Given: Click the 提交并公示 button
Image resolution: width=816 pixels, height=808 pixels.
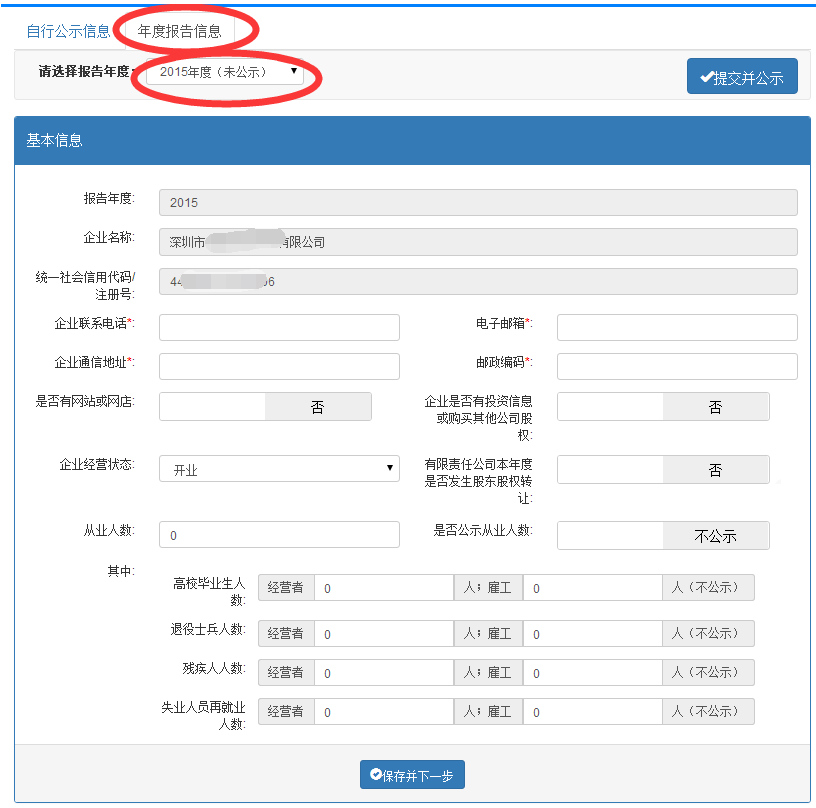Looking at the screenshot, I should pyautogui.click(x=742, y=75).
